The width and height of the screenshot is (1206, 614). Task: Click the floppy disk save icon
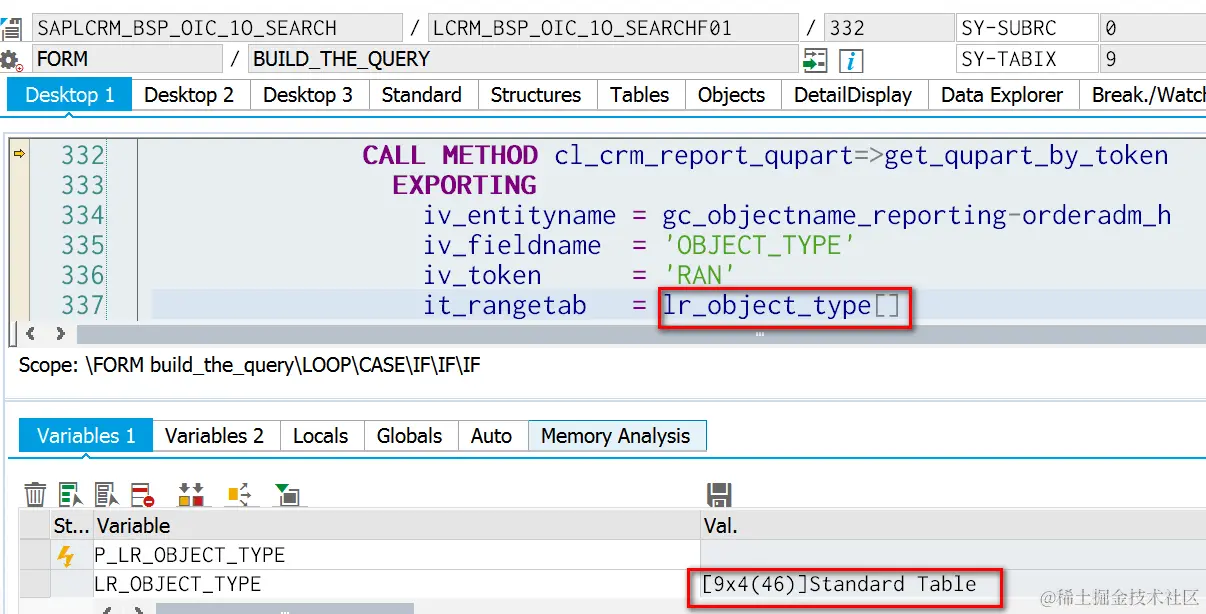(x=719, y=494)
